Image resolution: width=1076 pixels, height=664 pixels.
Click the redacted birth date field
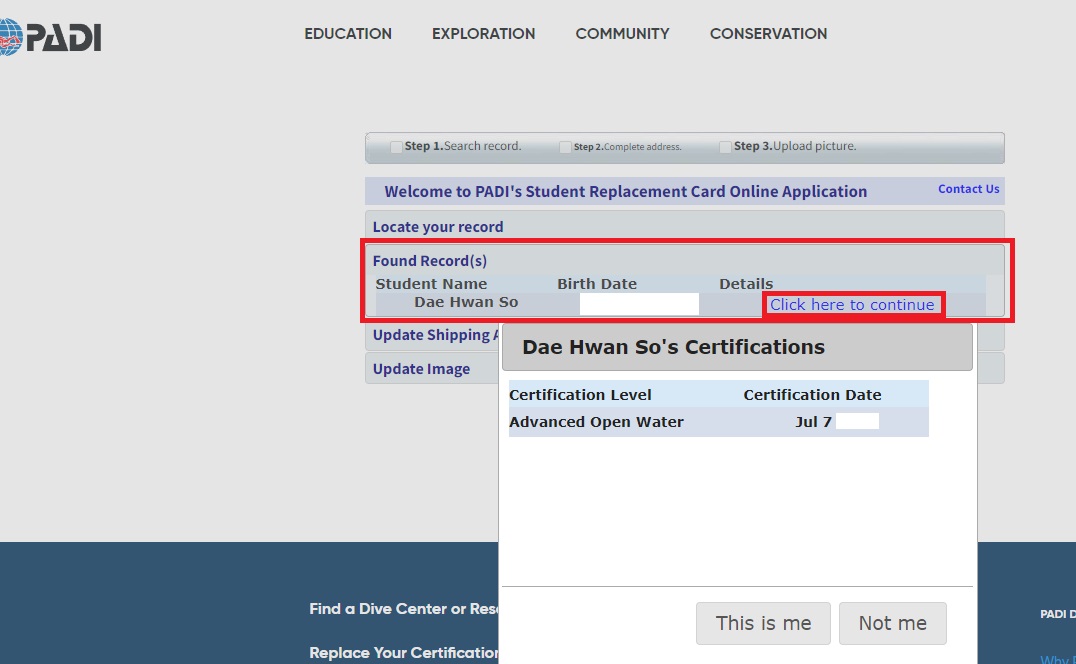pos(639,304)
